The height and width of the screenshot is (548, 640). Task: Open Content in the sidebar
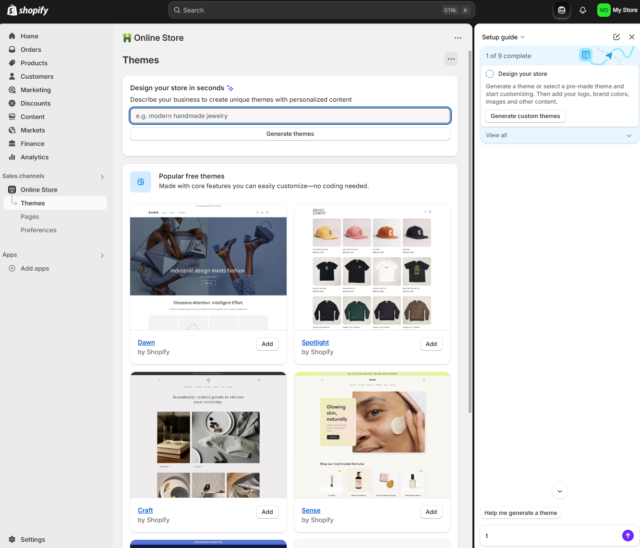(x=32, y=117)
